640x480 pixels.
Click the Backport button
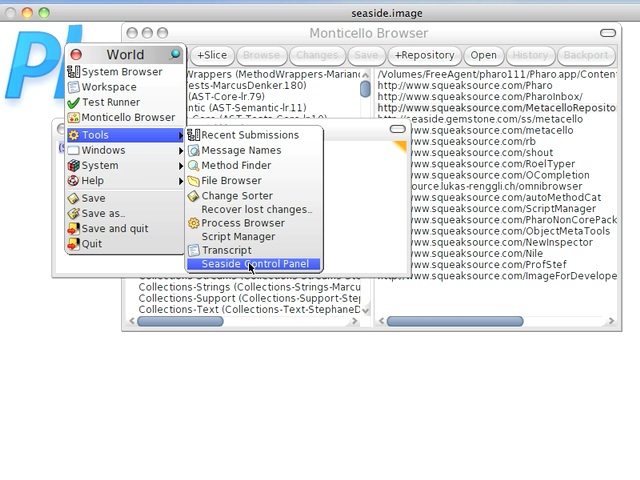point(586,55)
